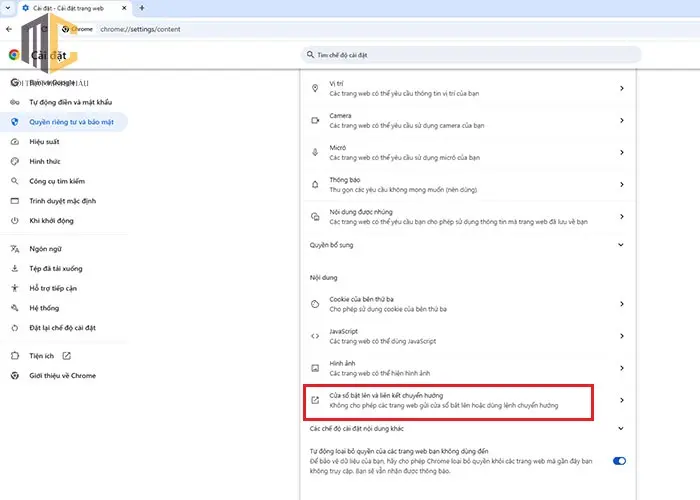Screen dimensions: 700x500
Task: Open Tự động điền và mật khẩu section
Action: point(64,102)
